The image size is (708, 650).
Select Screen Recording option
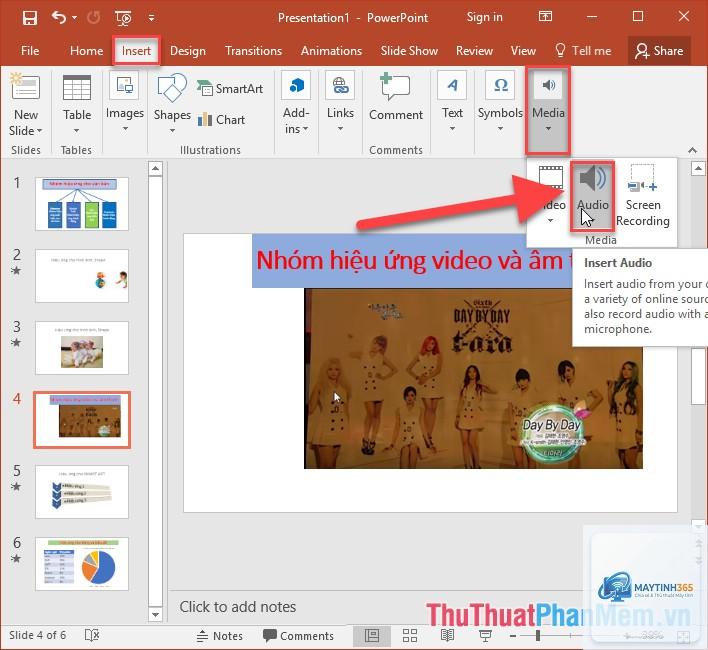click(x=643, y=196)
